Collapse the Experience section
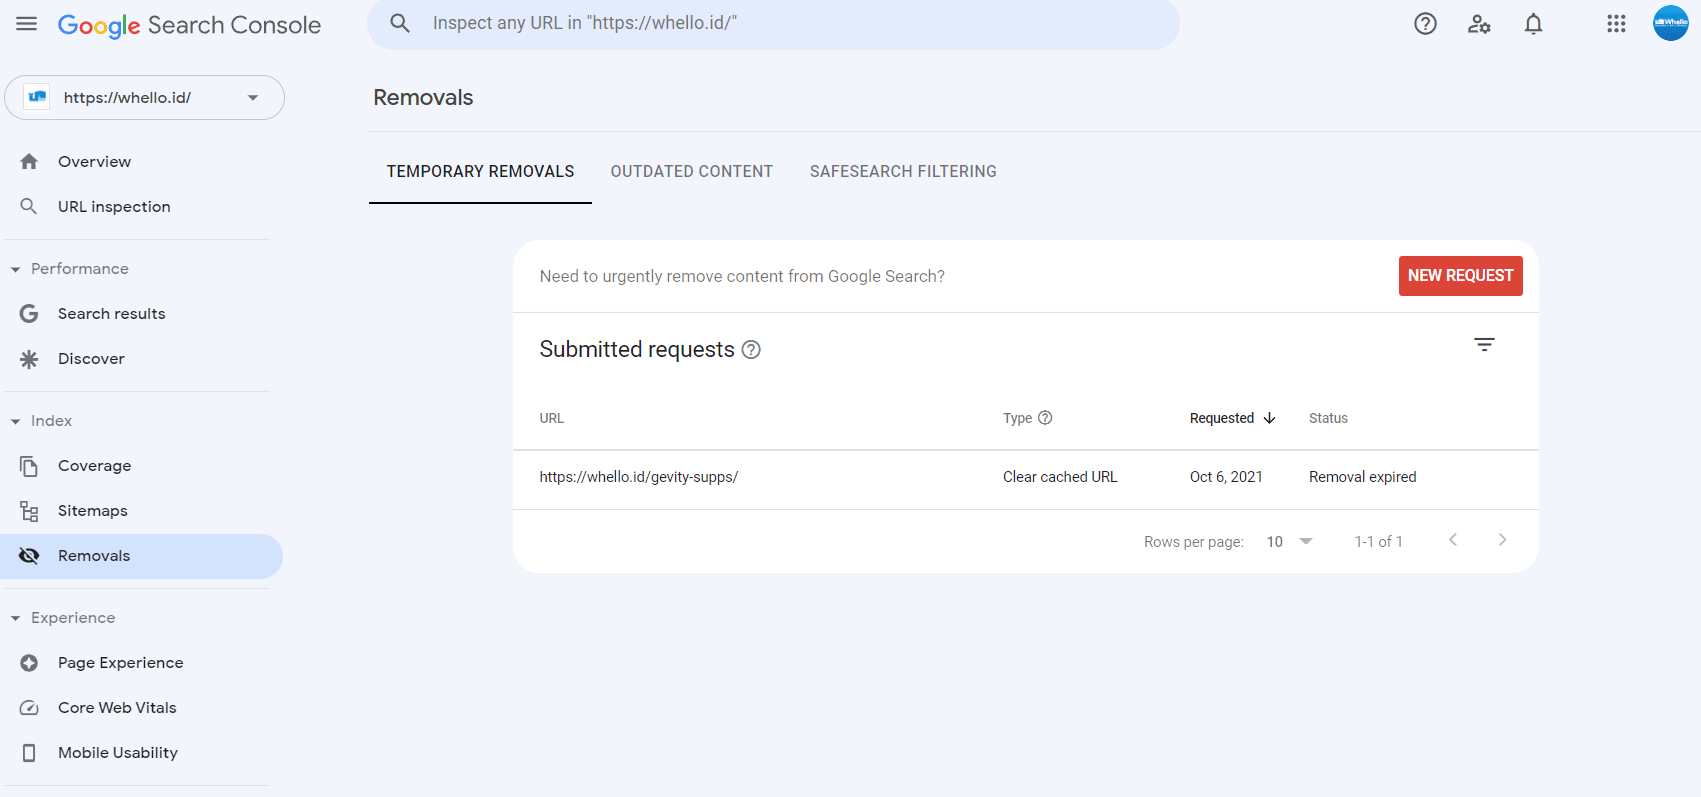The image size is (1701, 797). point(16,618)
